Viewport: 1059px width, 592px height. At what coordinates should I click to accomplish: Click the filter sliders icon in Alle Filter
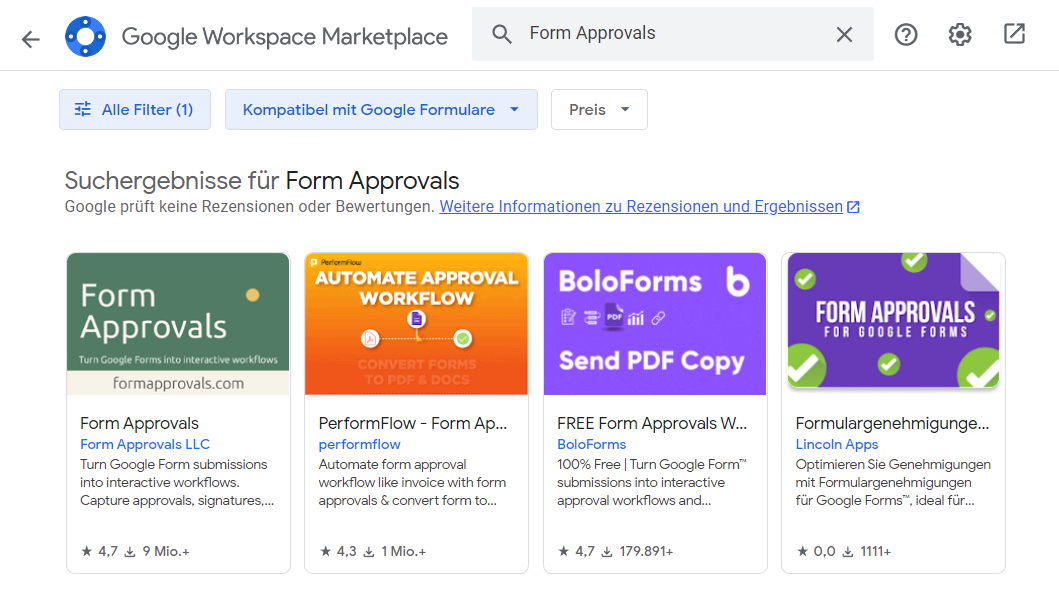pyautogui.click(x=83, y=110)
